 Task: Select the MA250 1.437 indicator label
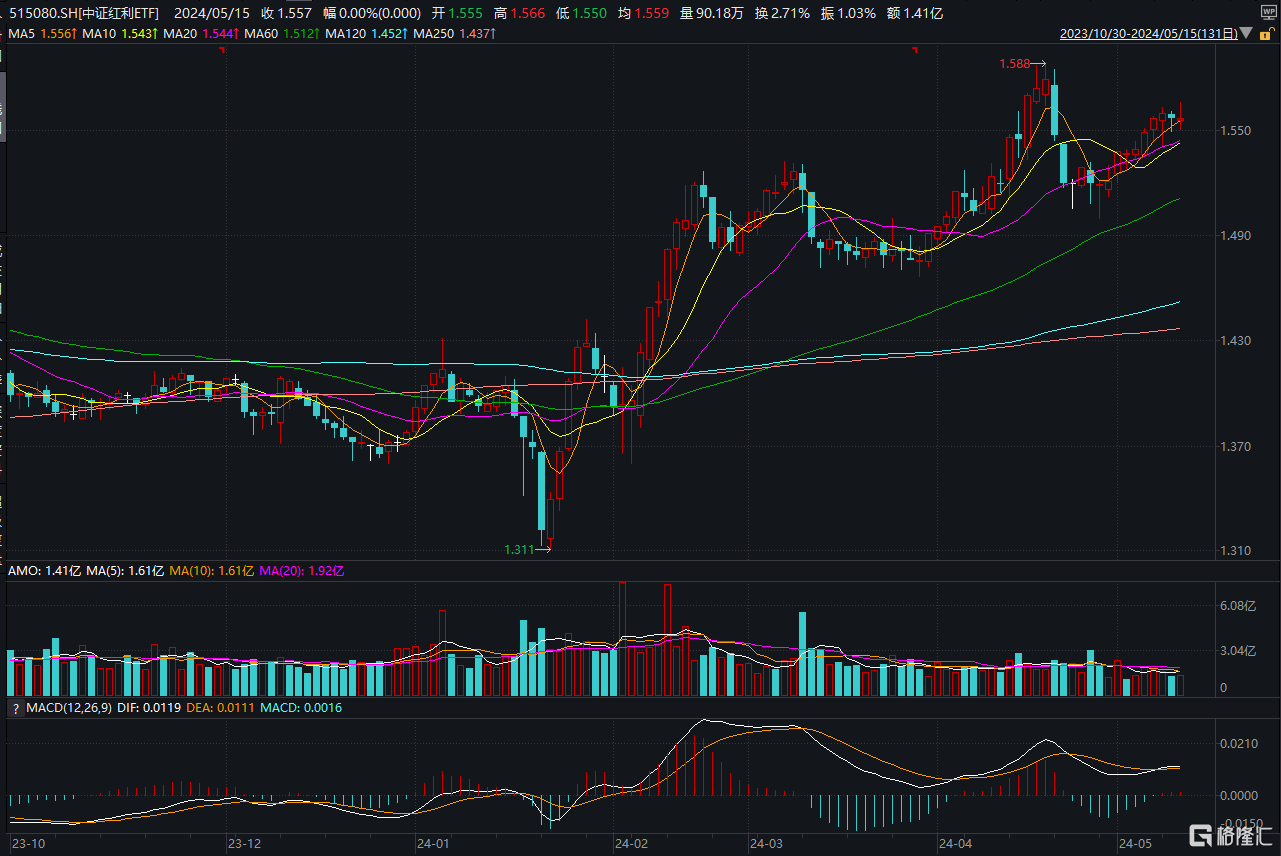(x=455, y=34)
